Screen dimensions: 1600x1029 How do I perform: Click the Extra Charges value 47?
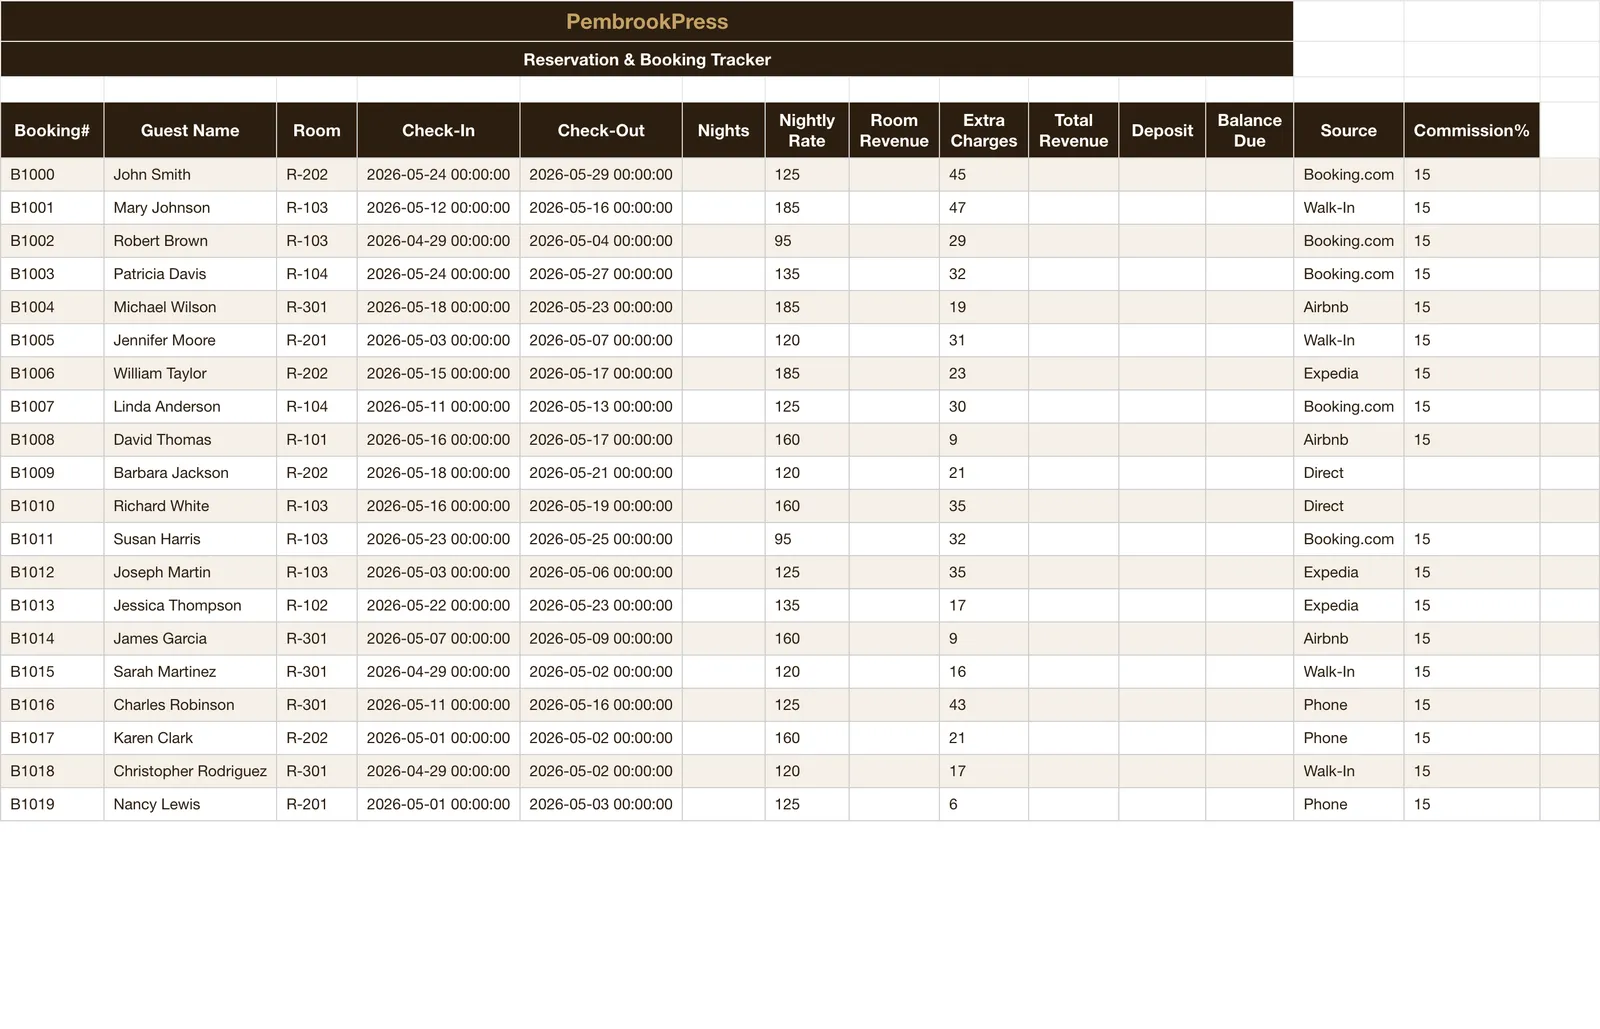coord(984,207)
